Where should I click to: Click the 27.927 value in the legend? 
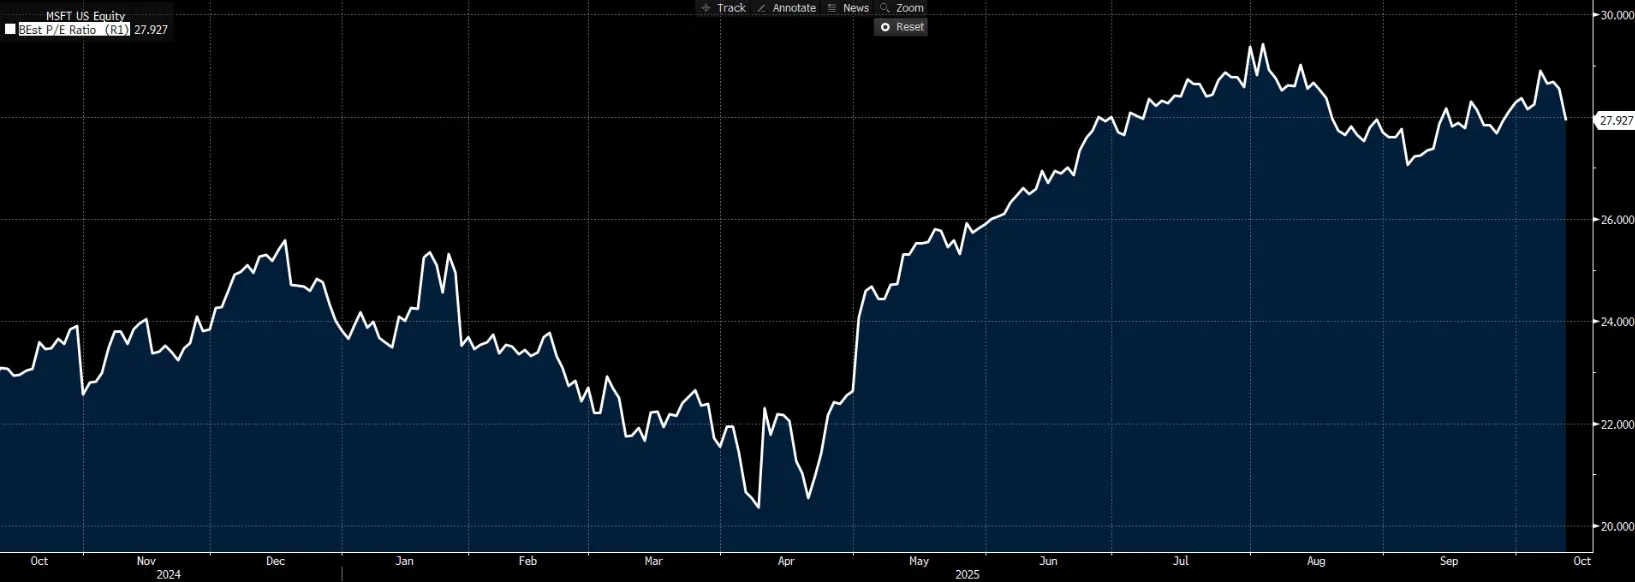(x=151, y=30)
